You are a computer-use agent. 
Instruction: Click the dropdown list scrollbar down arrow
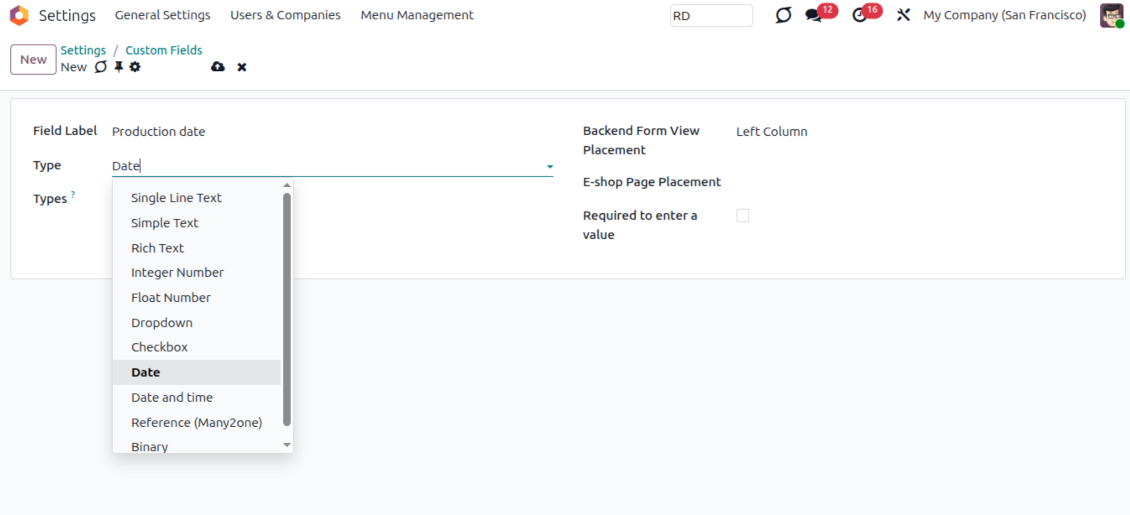click(287, 445)
